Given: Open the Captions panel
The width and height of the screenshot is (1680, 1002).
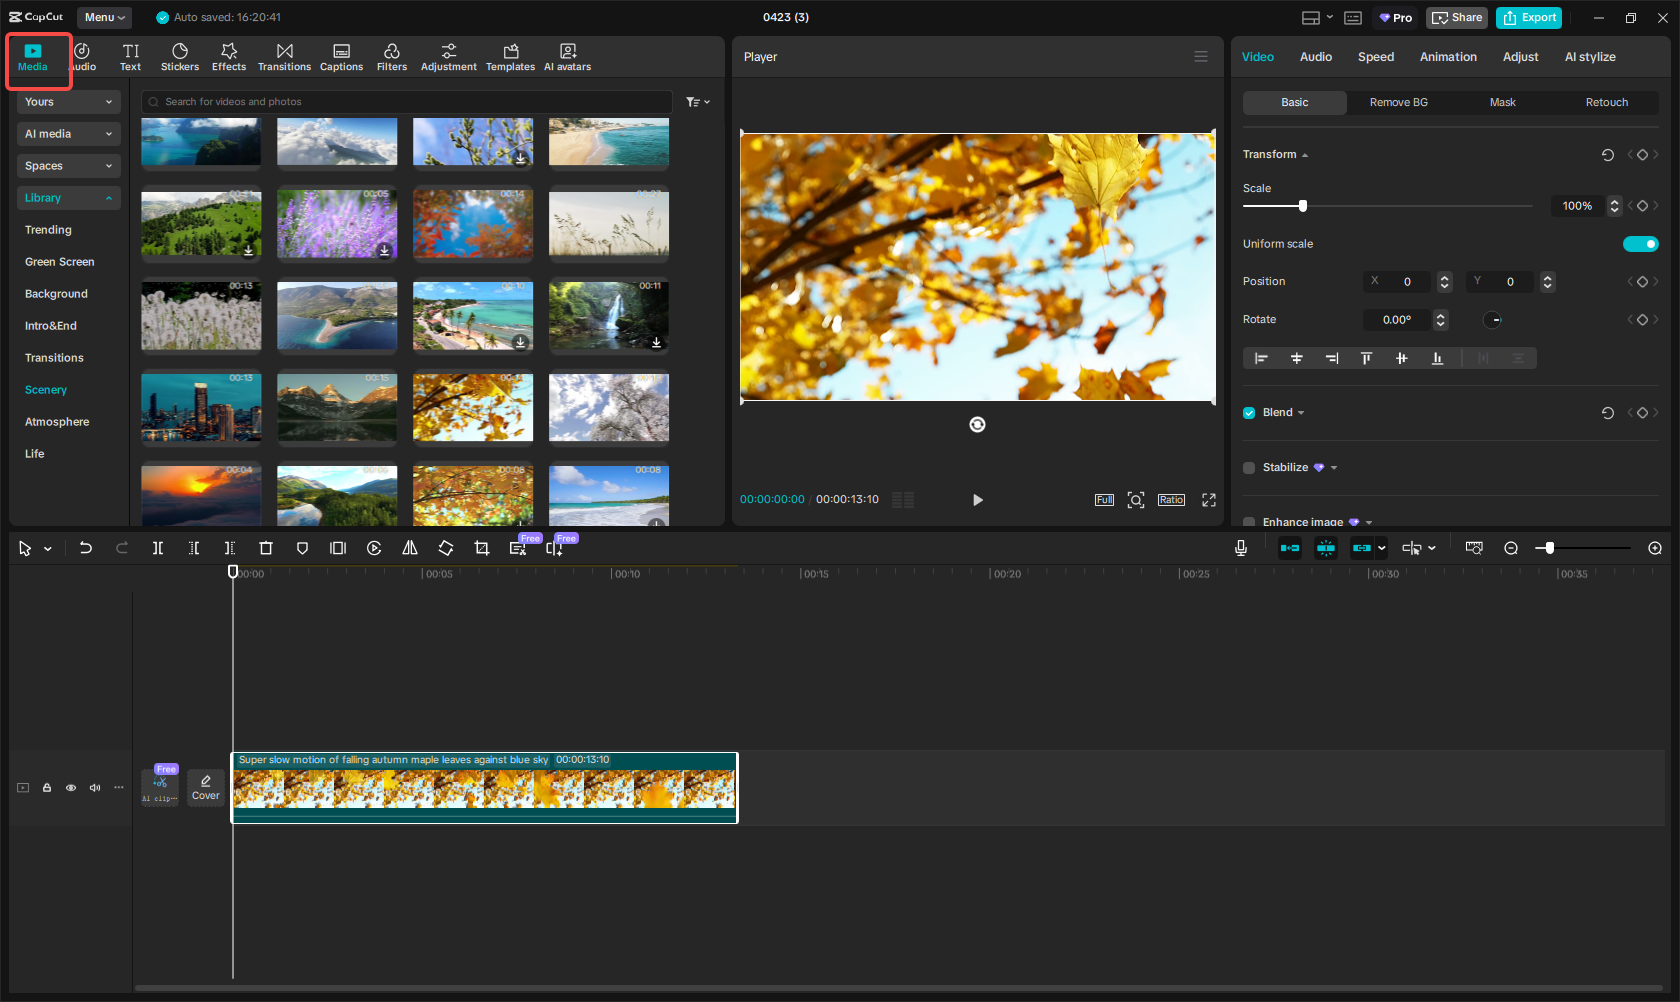Looking at the screenshot, I should click(341, 56).
